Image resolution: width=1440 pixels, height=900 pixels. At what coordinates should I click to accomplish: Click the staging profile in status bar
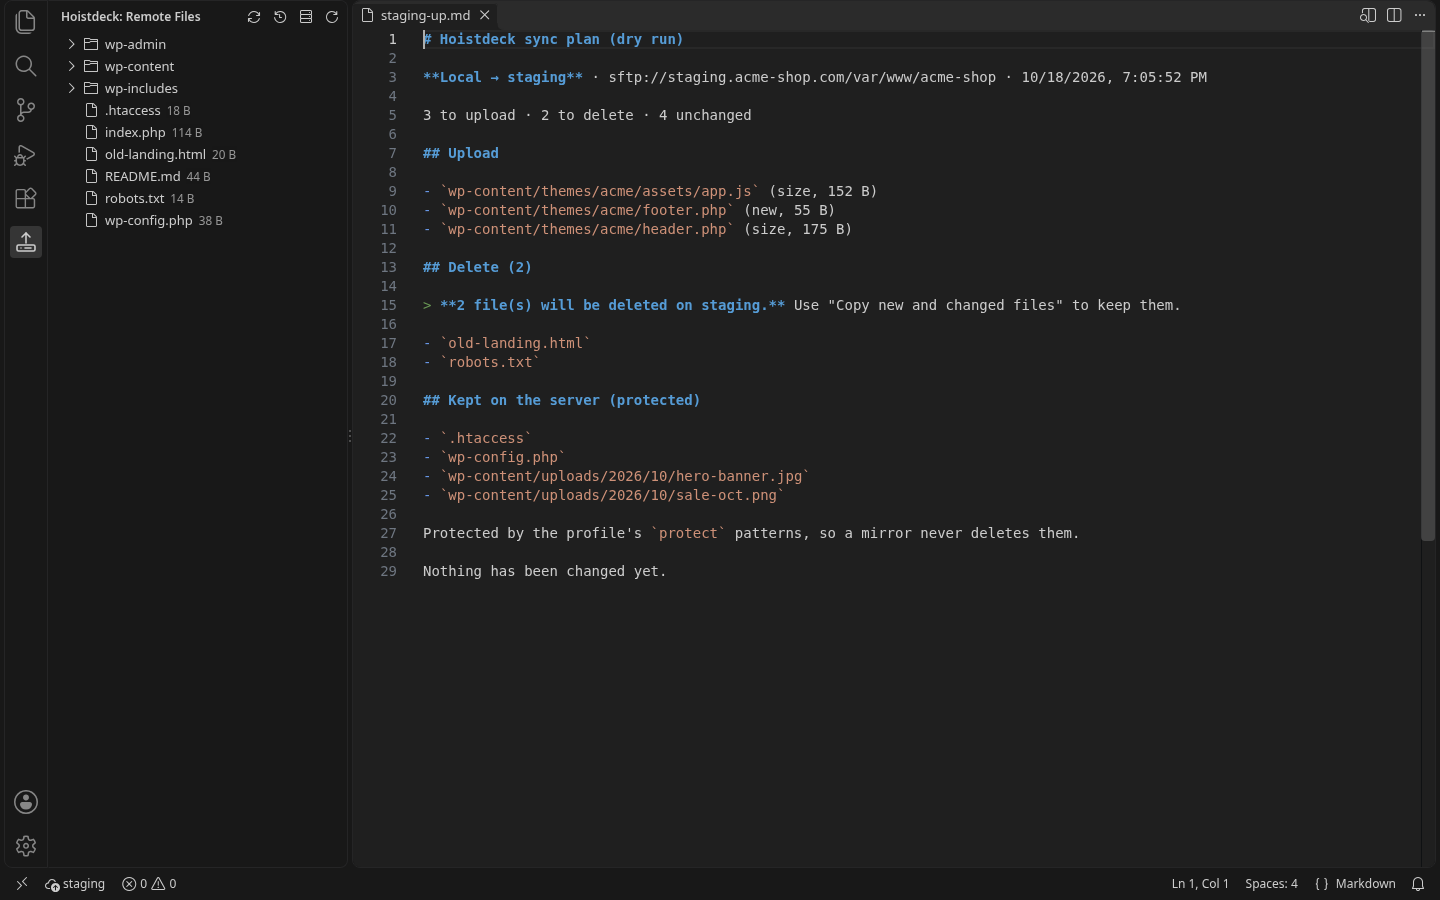pos(75,884)
